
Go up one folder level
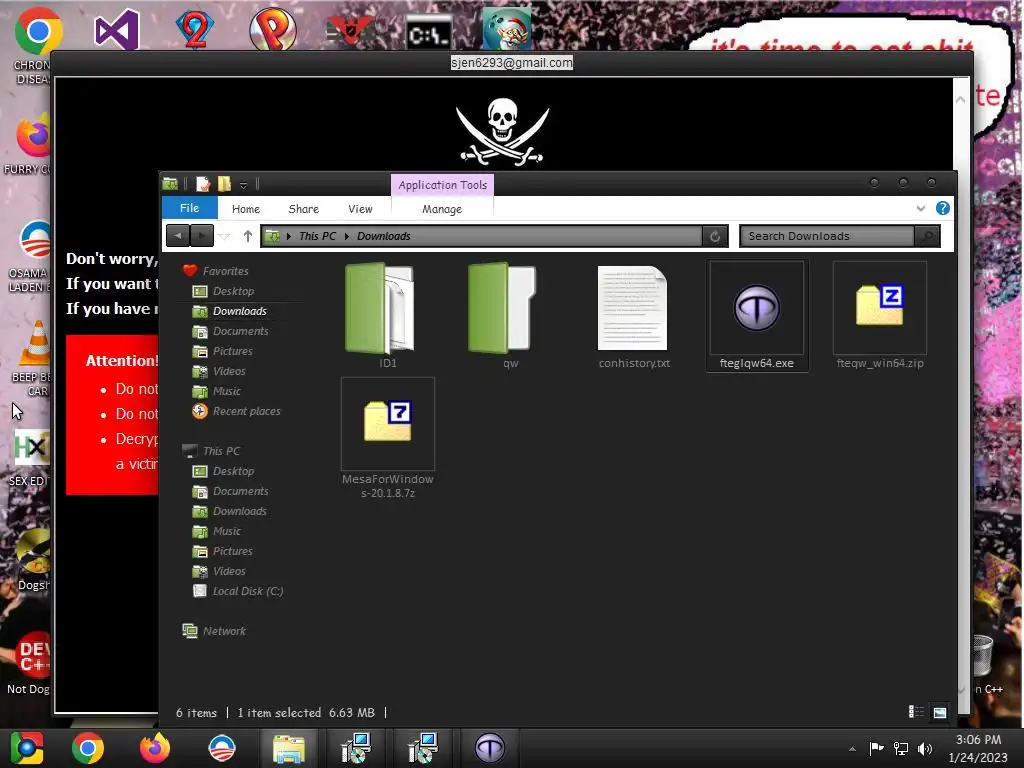[248, 236]
